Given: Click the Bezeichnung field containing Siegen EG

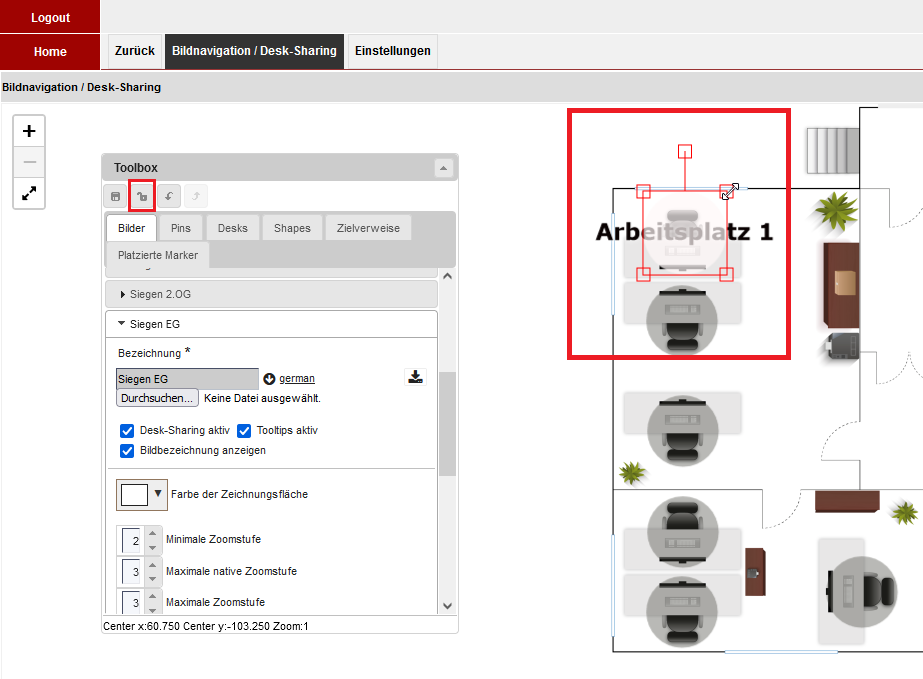Looking at the screenshot, I should point(187,379).
